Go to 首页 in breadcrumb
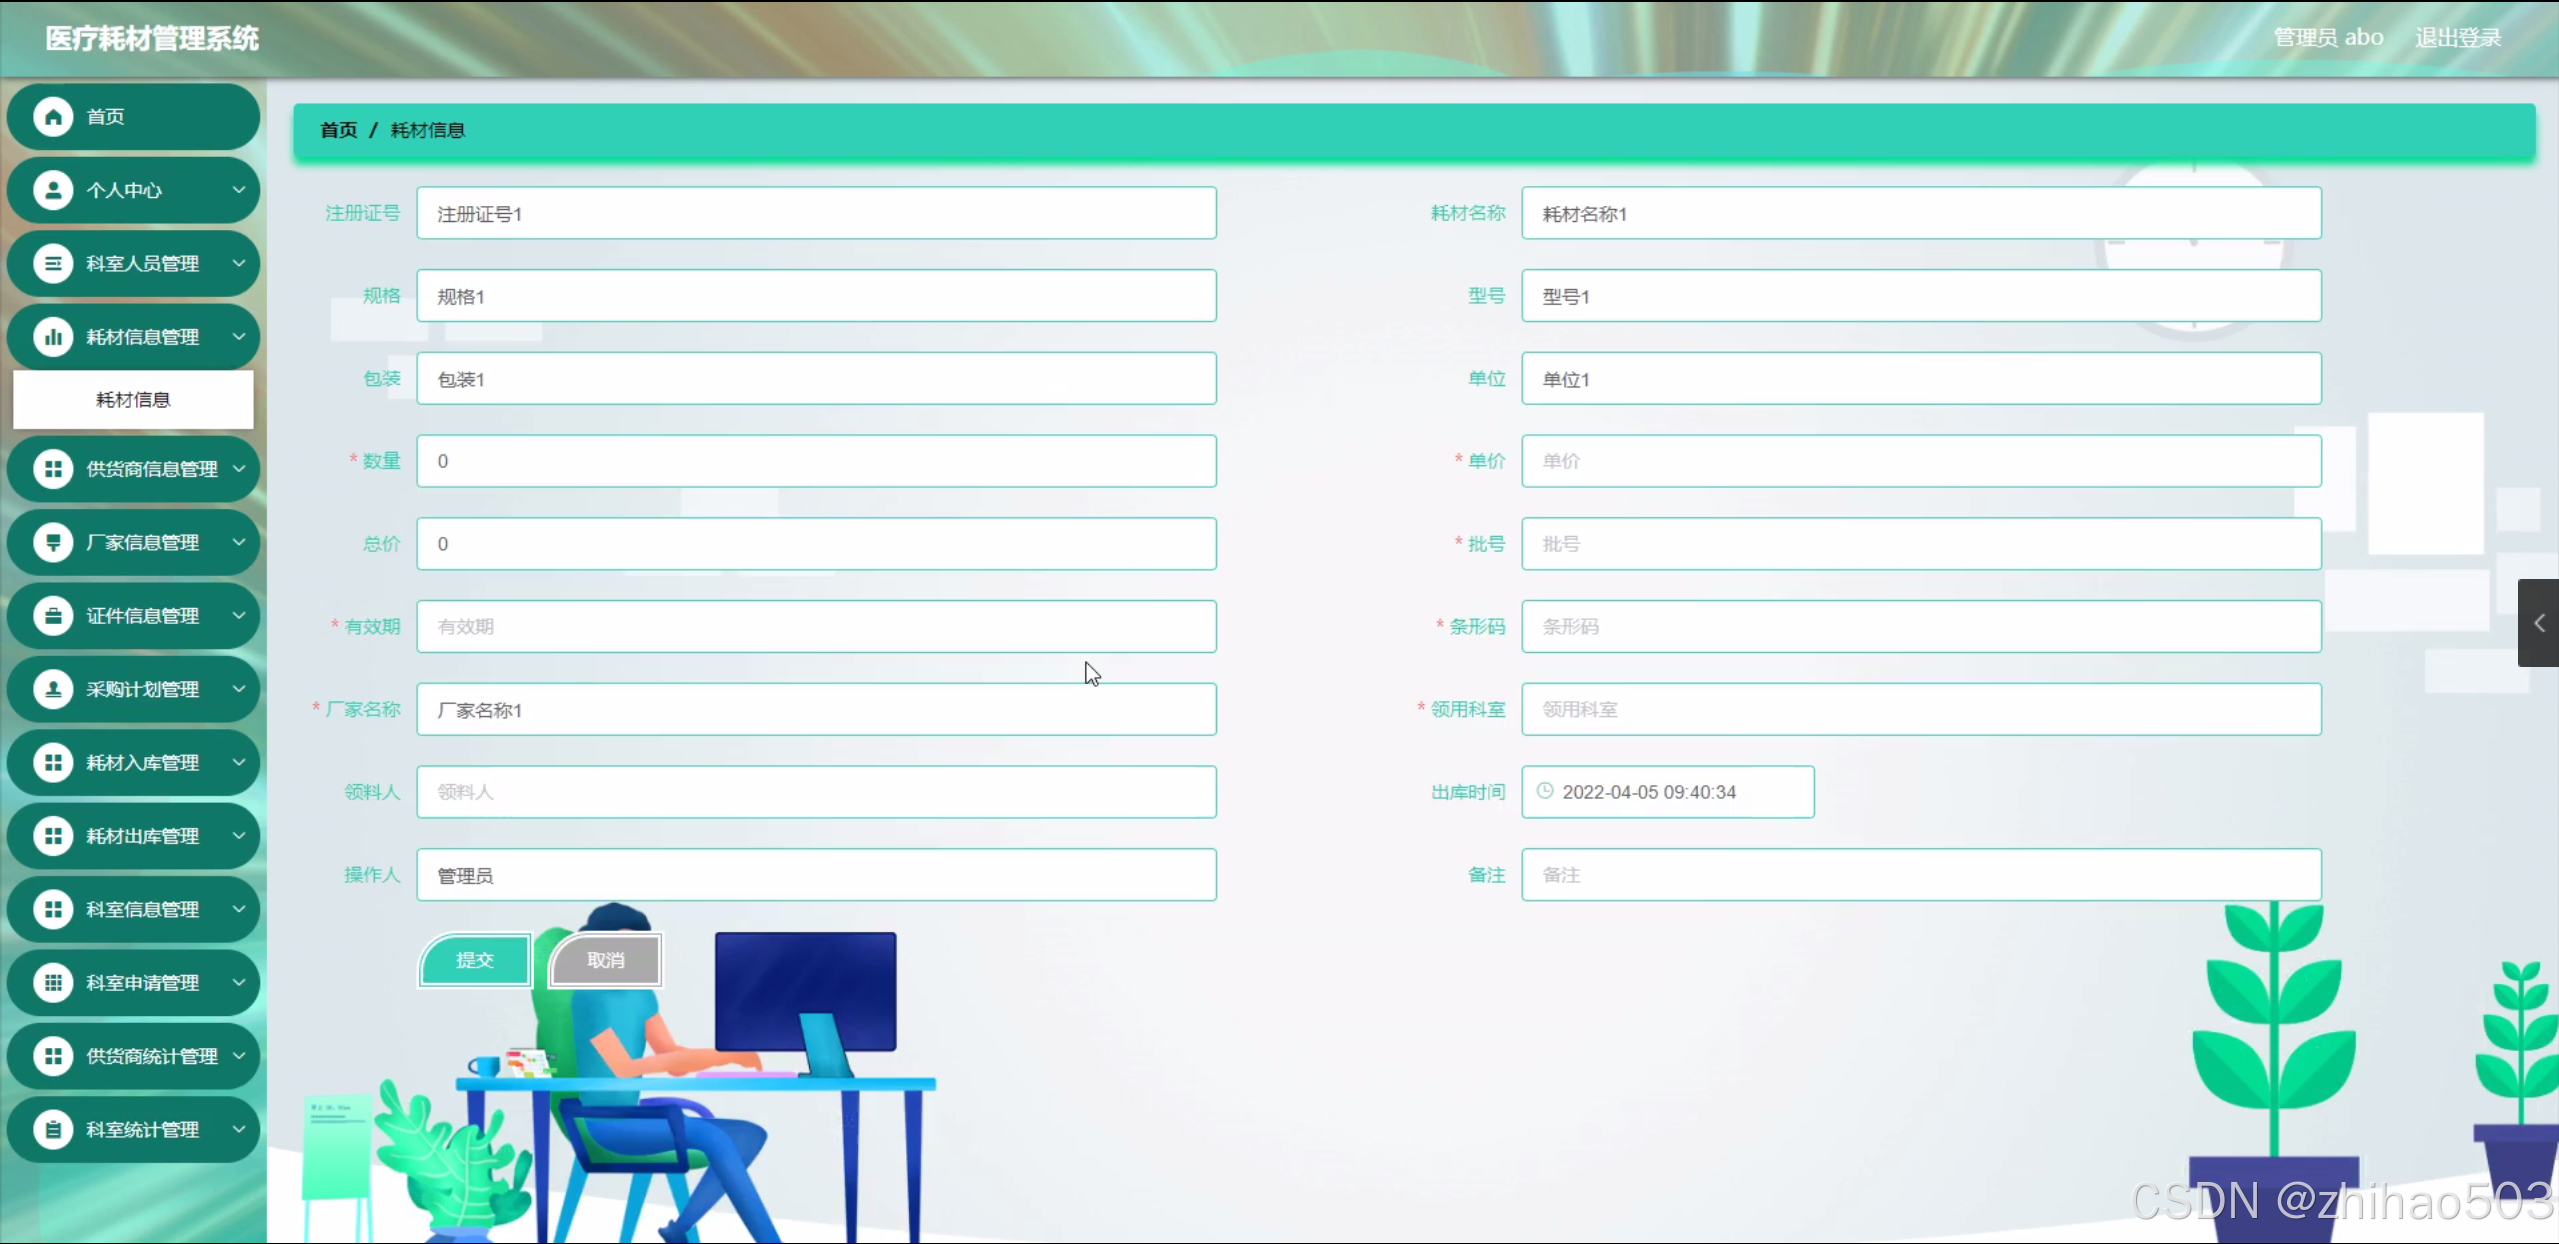The height and width of the screenshot is (1244, 2559). [338, 130]
